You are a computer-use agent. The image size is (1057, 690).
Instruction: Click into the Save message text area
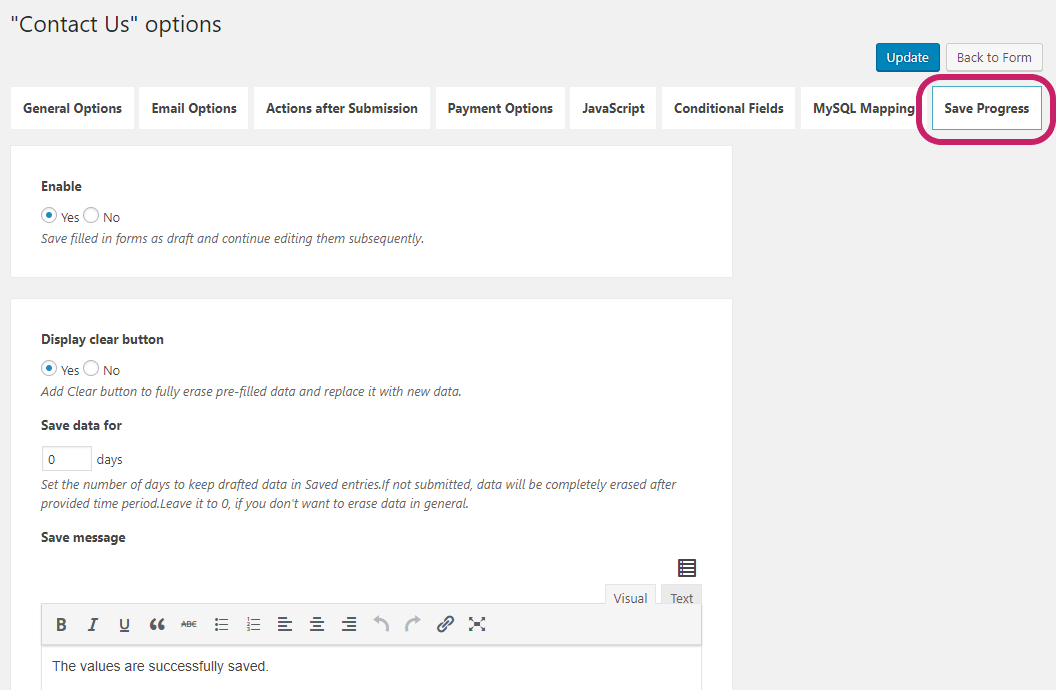tap(371, 667)
